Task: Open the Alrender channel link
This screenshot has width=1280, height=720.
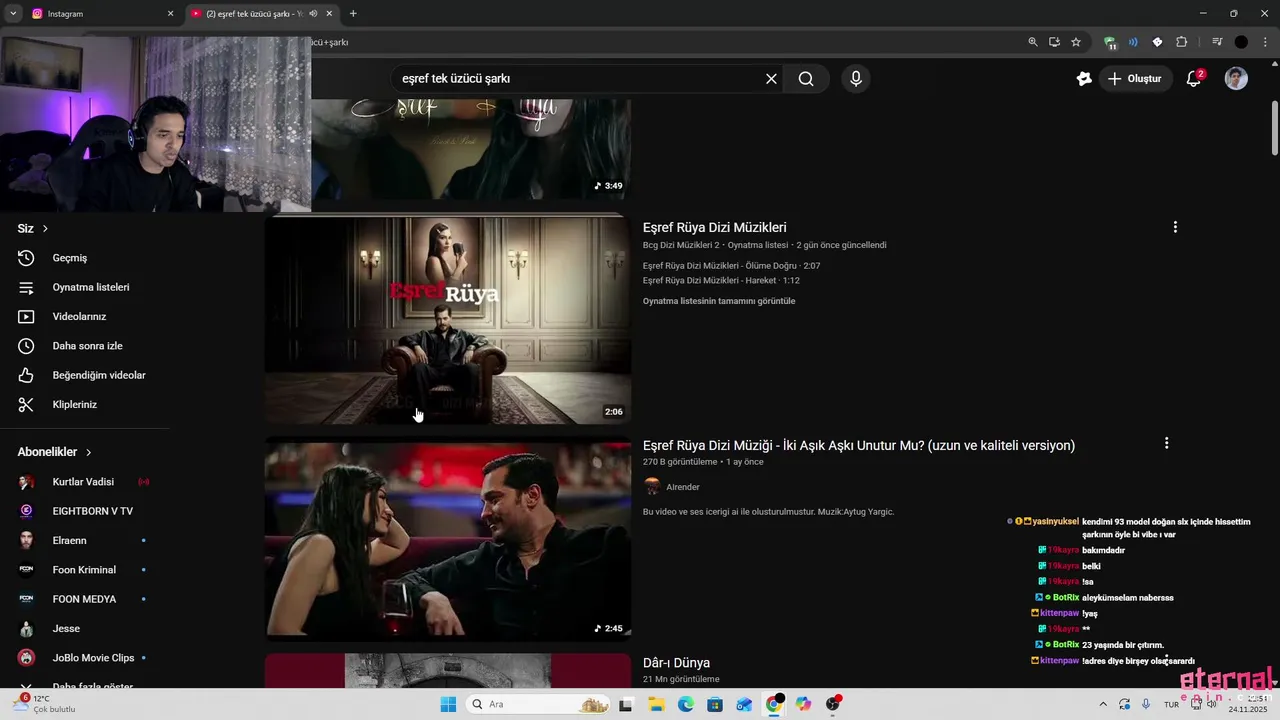Action: (683, 487)
